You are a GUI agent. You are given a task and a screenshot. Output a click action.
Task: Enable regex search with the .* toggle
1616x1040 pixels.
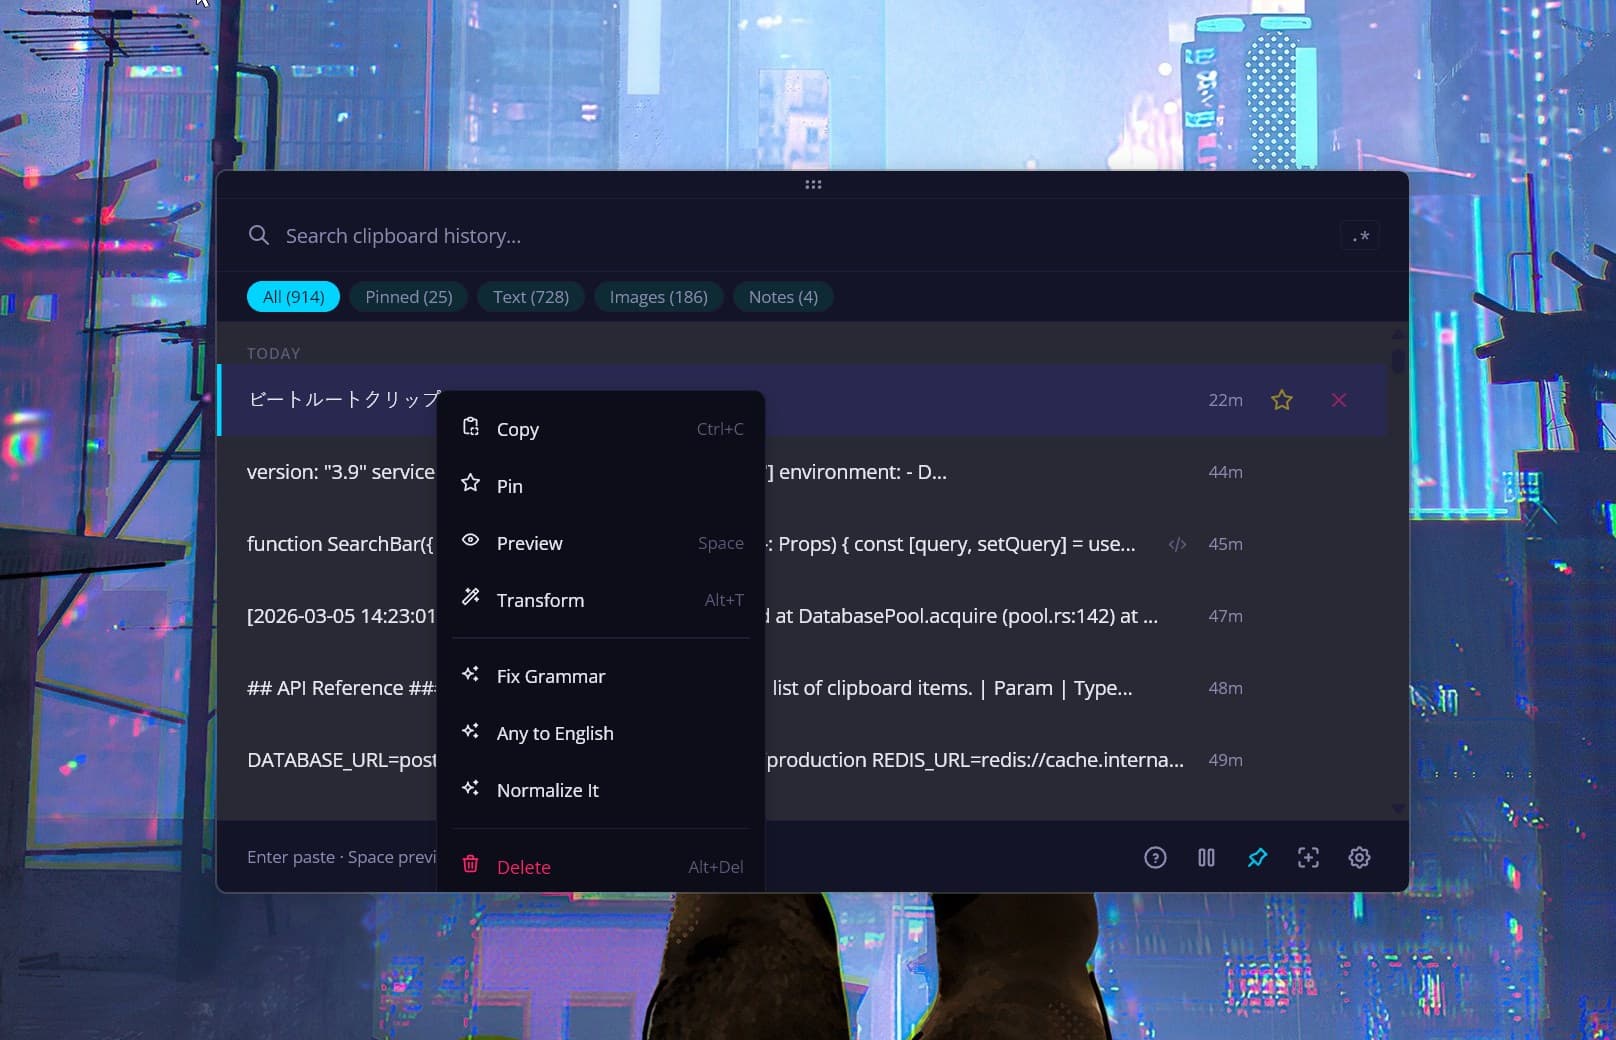(1360, 235)
